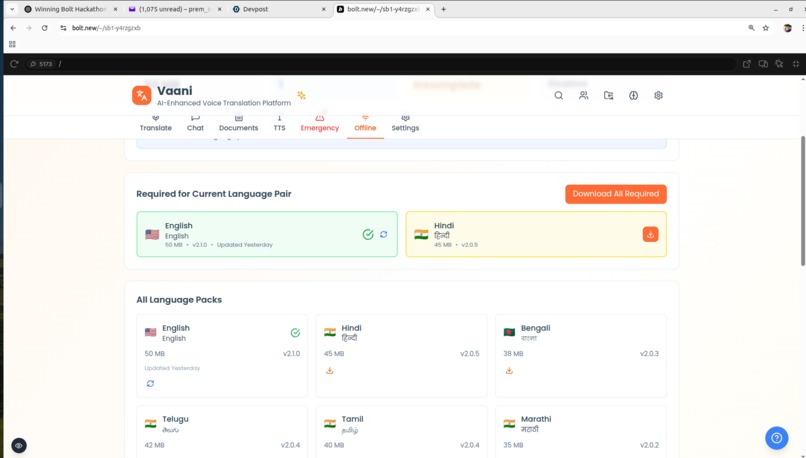Open Chrome profile avatar
This screenshot has width=806, height=458.
pyautogui.click(x=787, y=28)
